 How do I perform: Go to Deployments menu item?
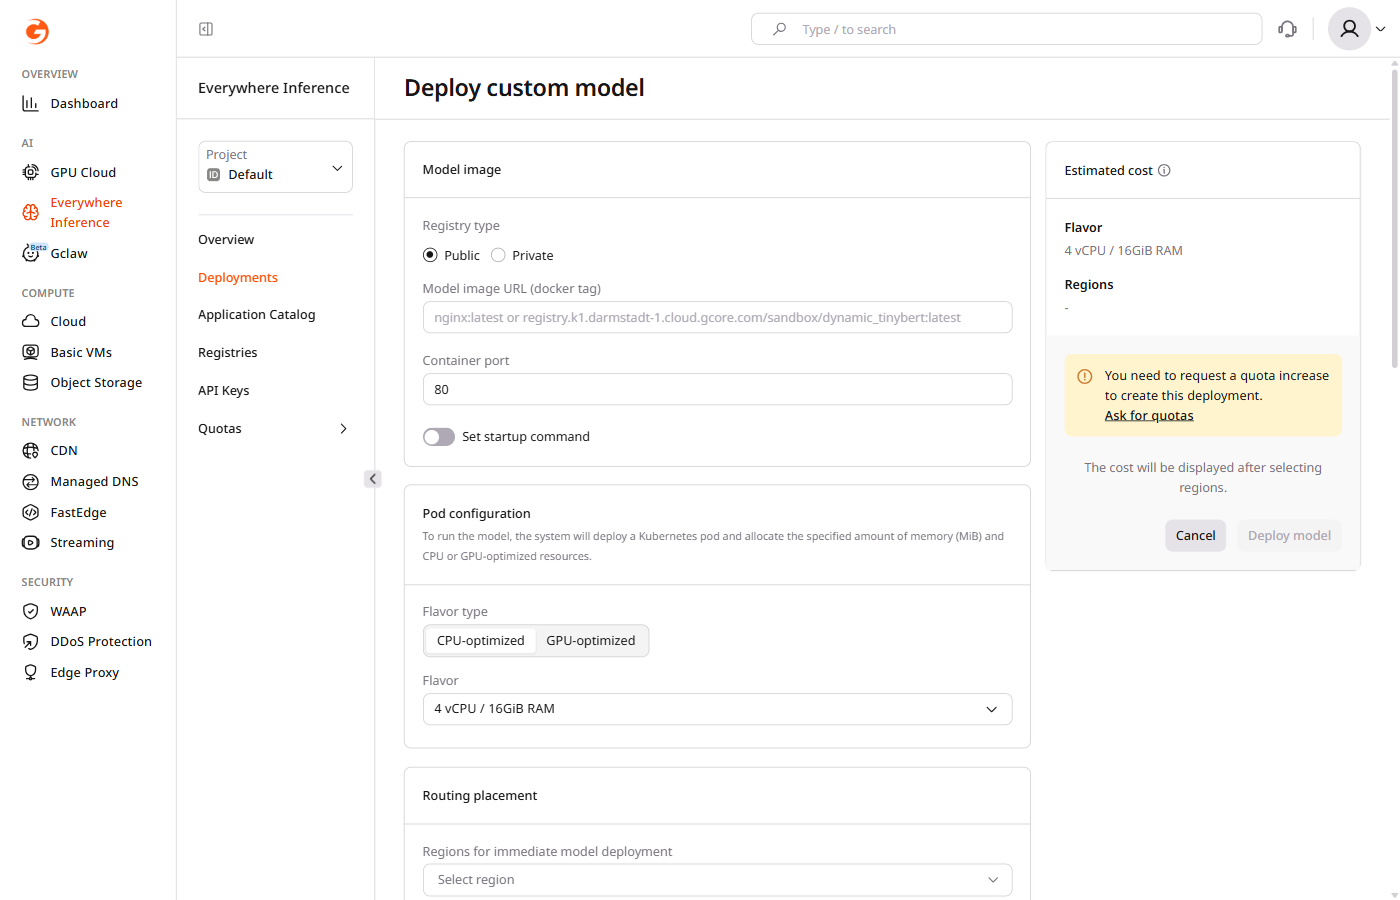[238, 278]
